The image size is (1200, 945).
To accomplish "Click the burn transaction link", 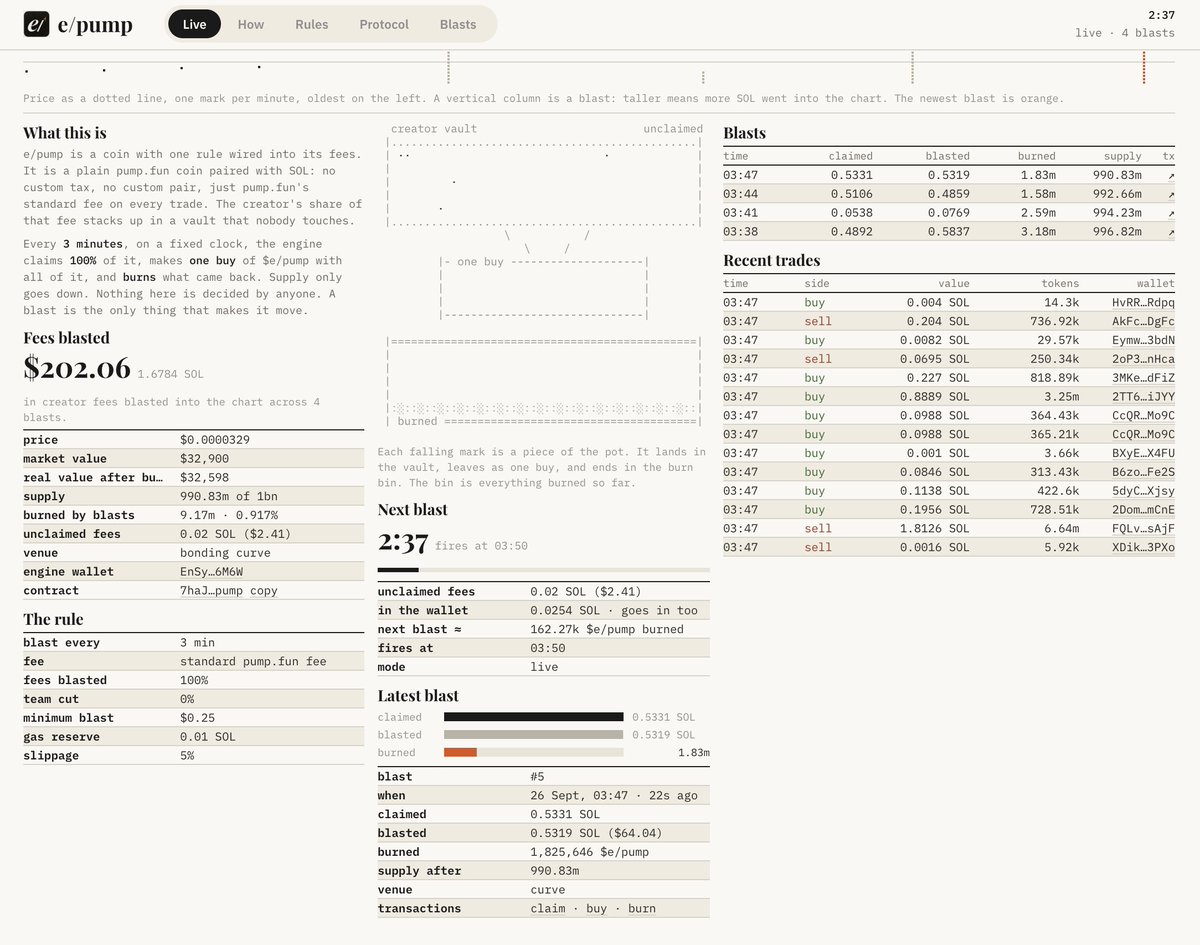I will click(x=642, y=909).
